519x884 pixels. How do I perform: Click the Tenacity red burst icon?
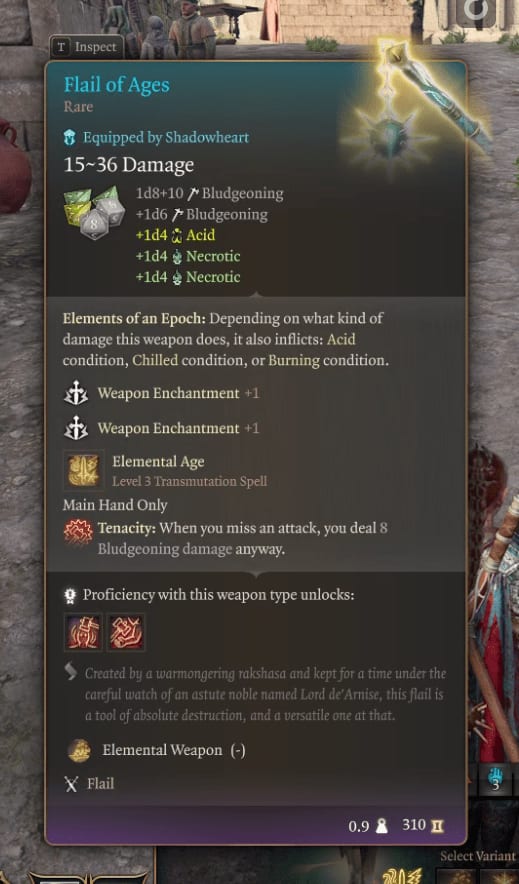pos(78,533)
